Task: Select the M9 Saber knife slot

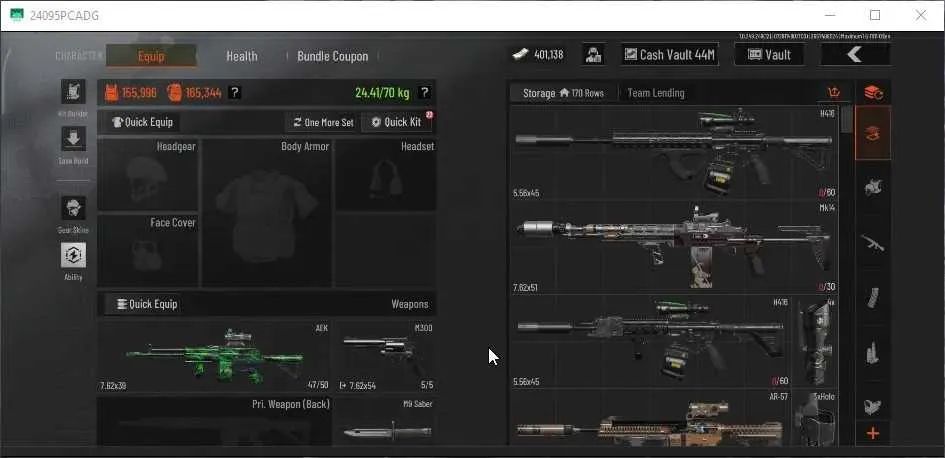Action: coord(385,422)
